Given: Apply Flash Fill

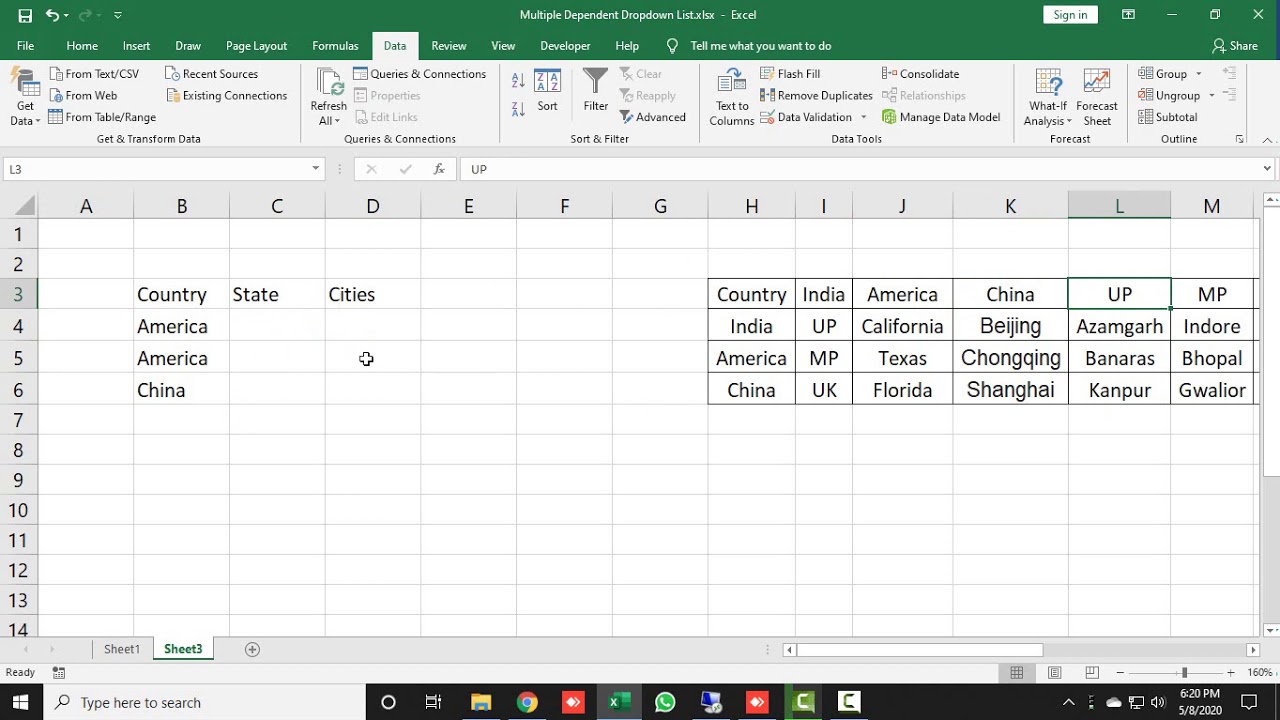Looking at the screenshot, I should (x=790, y=74).
